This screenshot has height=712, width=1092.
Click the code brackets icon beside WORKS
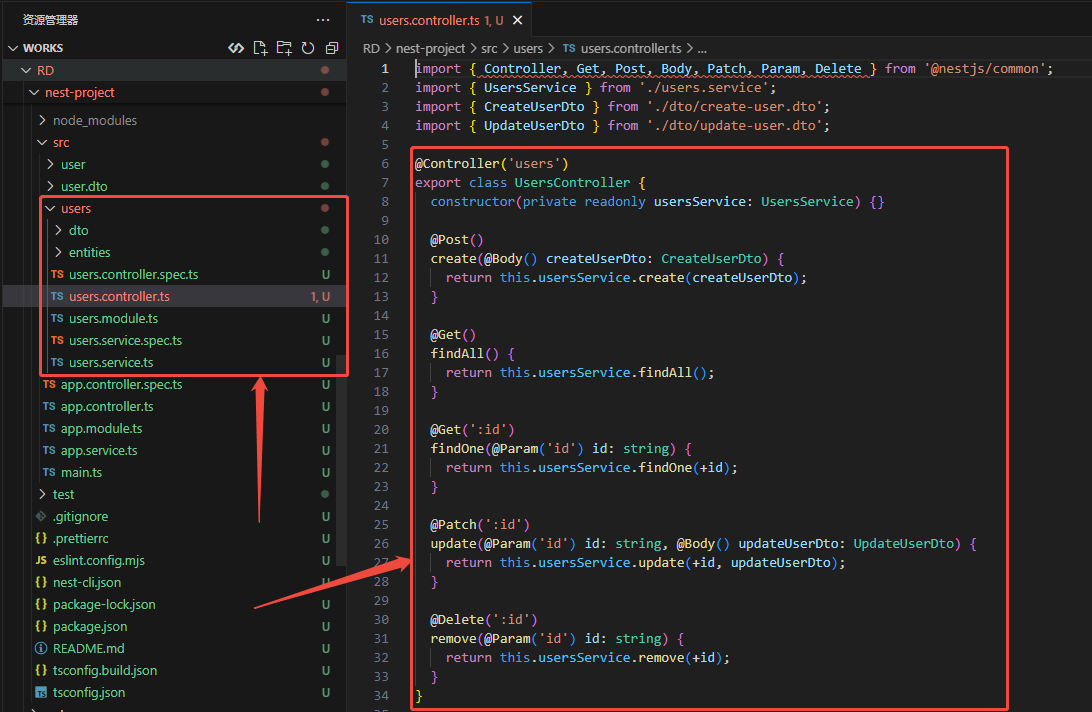[x=236, y=48]
